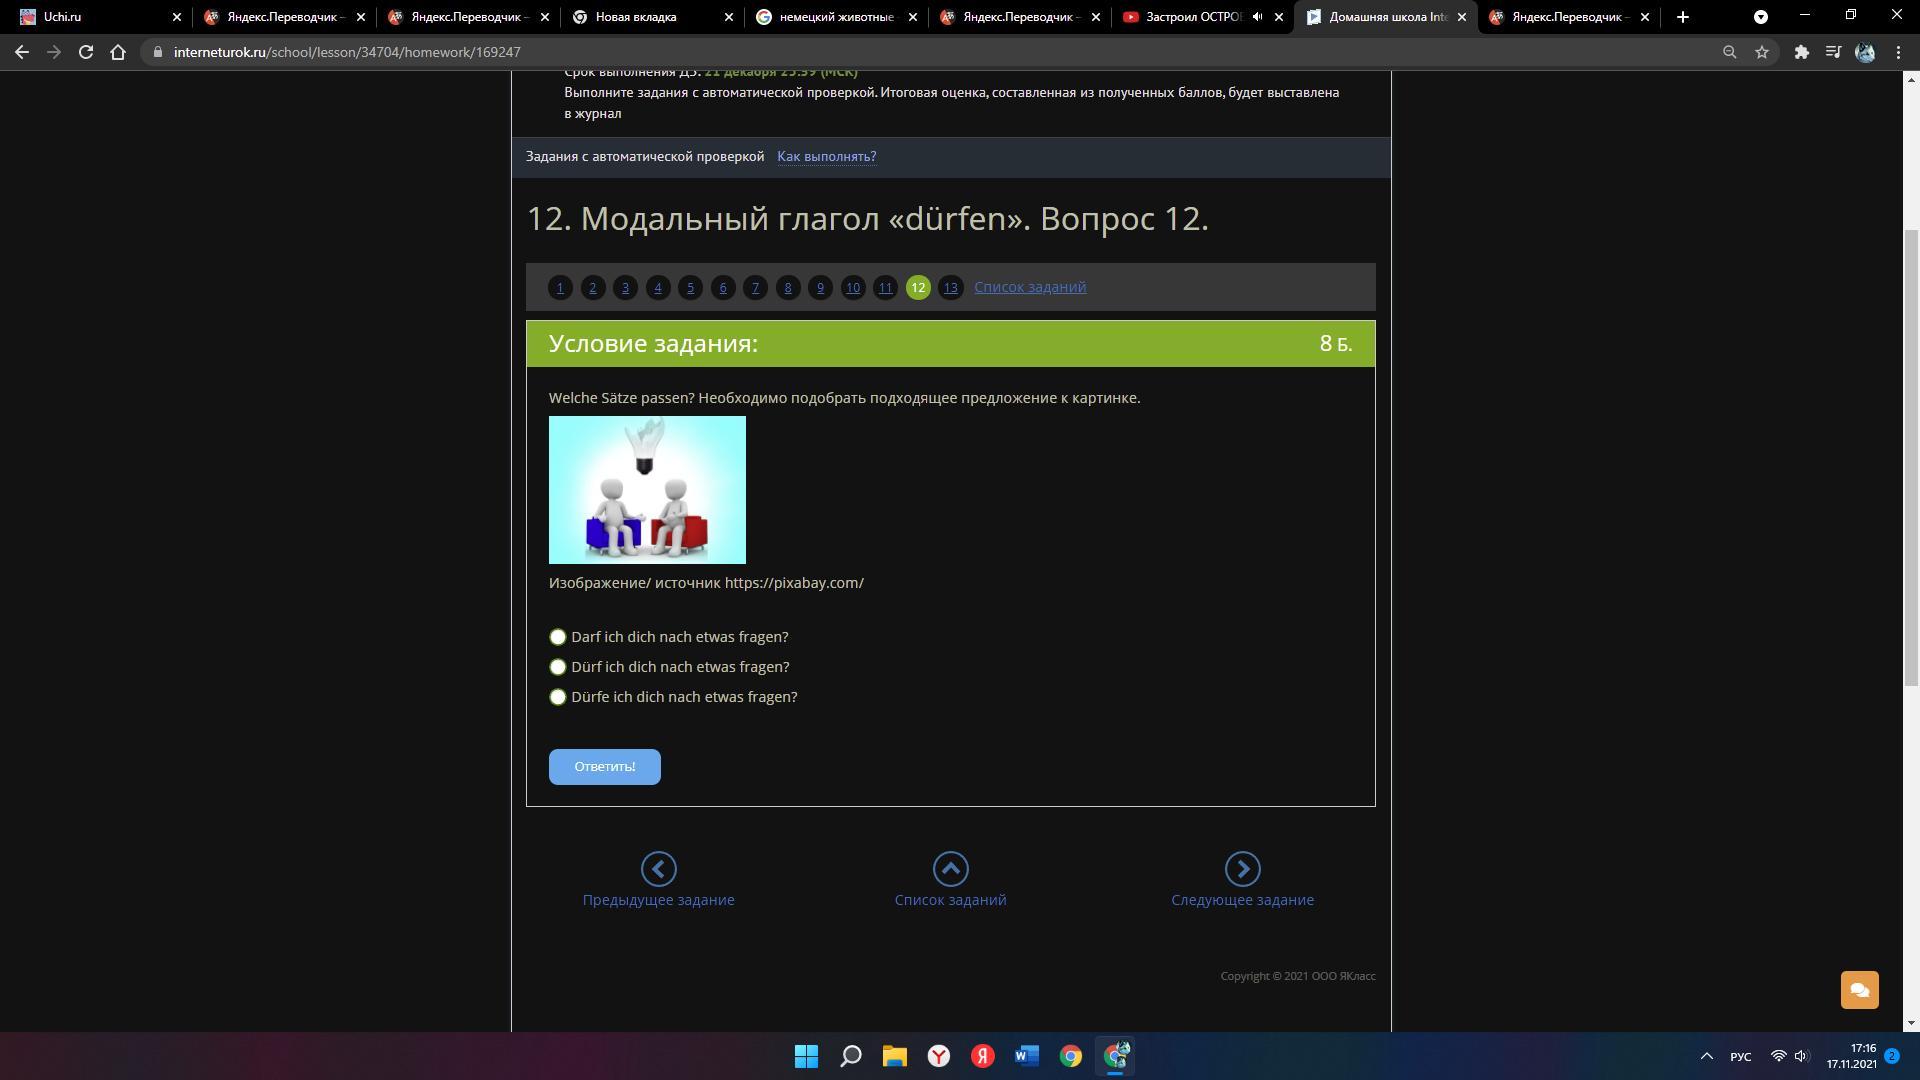Select "Dürf ich dich nach etwas fragen?"

point(558,667)
